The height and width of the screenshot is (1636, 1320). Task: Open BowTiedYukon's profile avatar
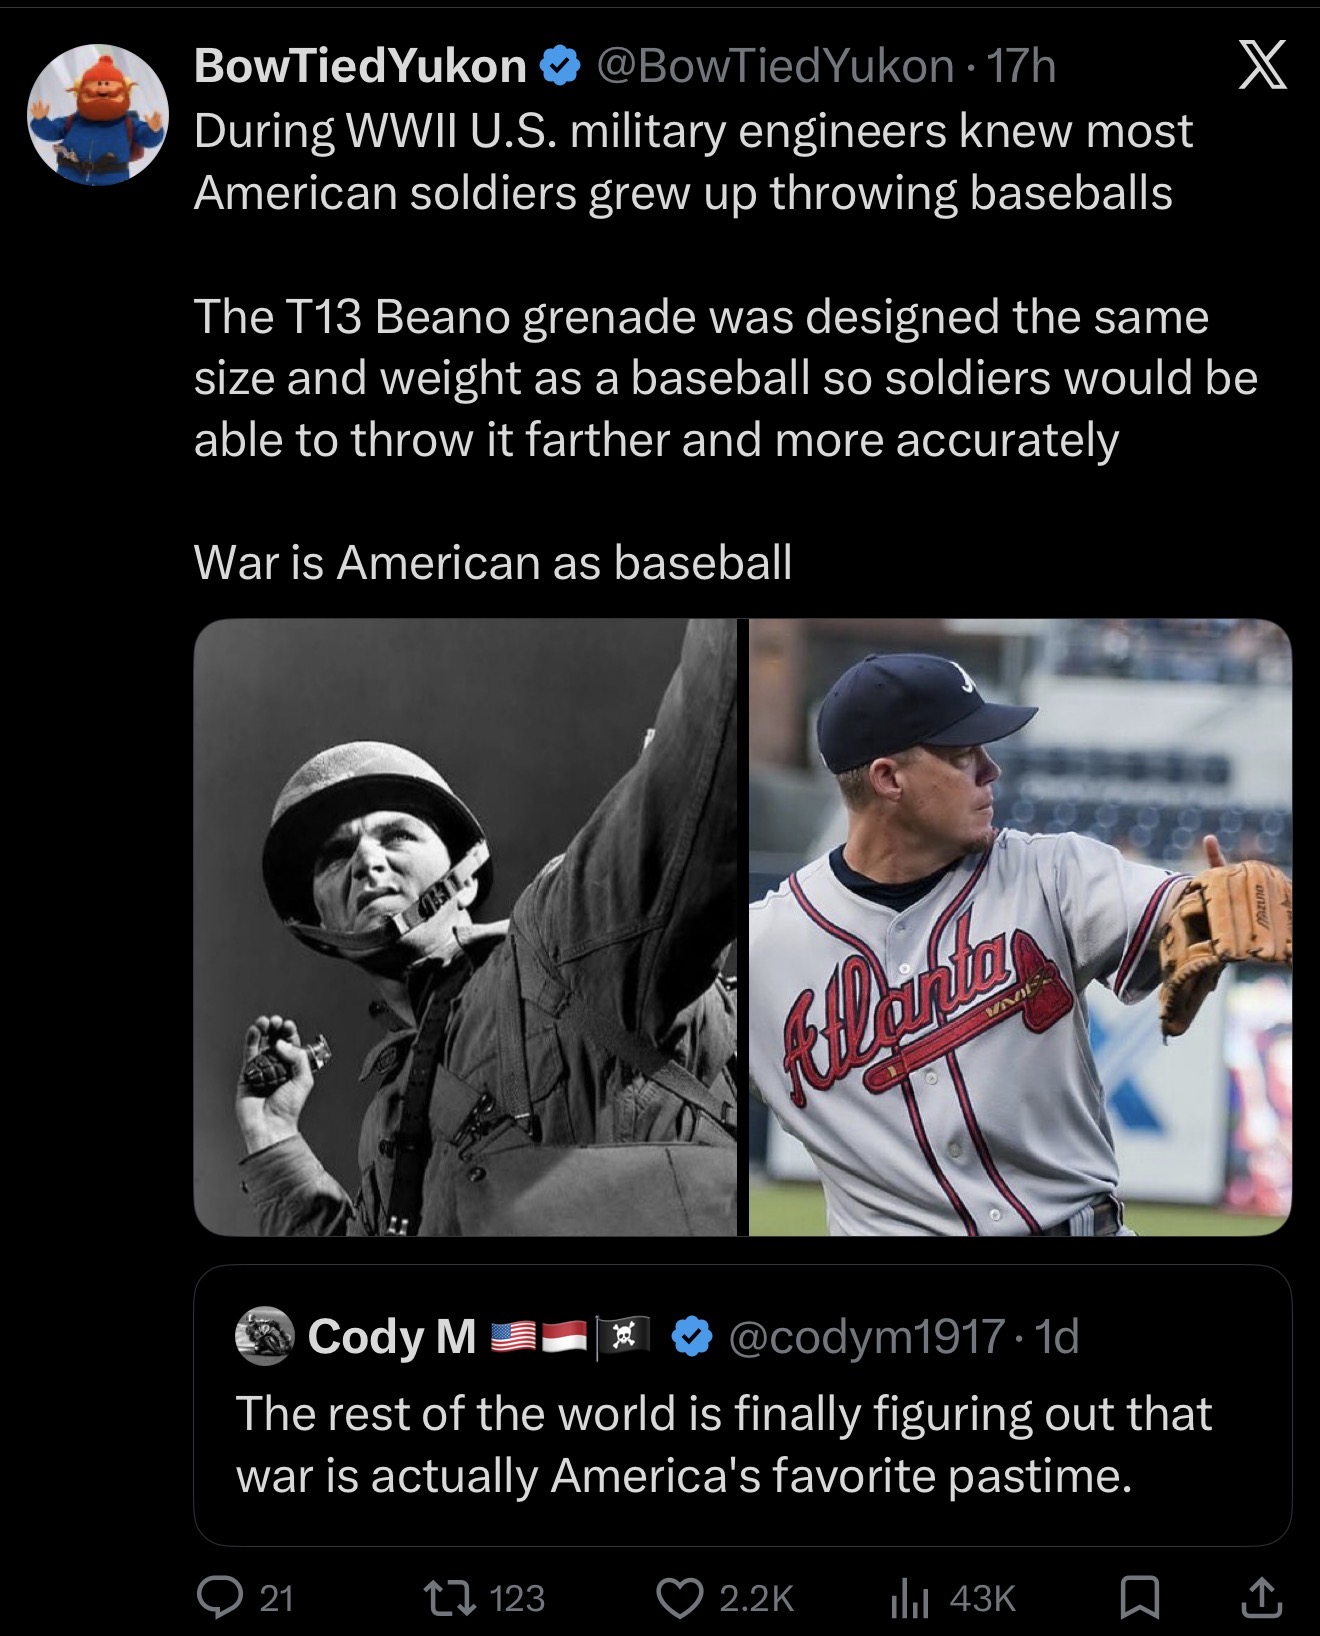pyautogui.click(x=97, y=114)
